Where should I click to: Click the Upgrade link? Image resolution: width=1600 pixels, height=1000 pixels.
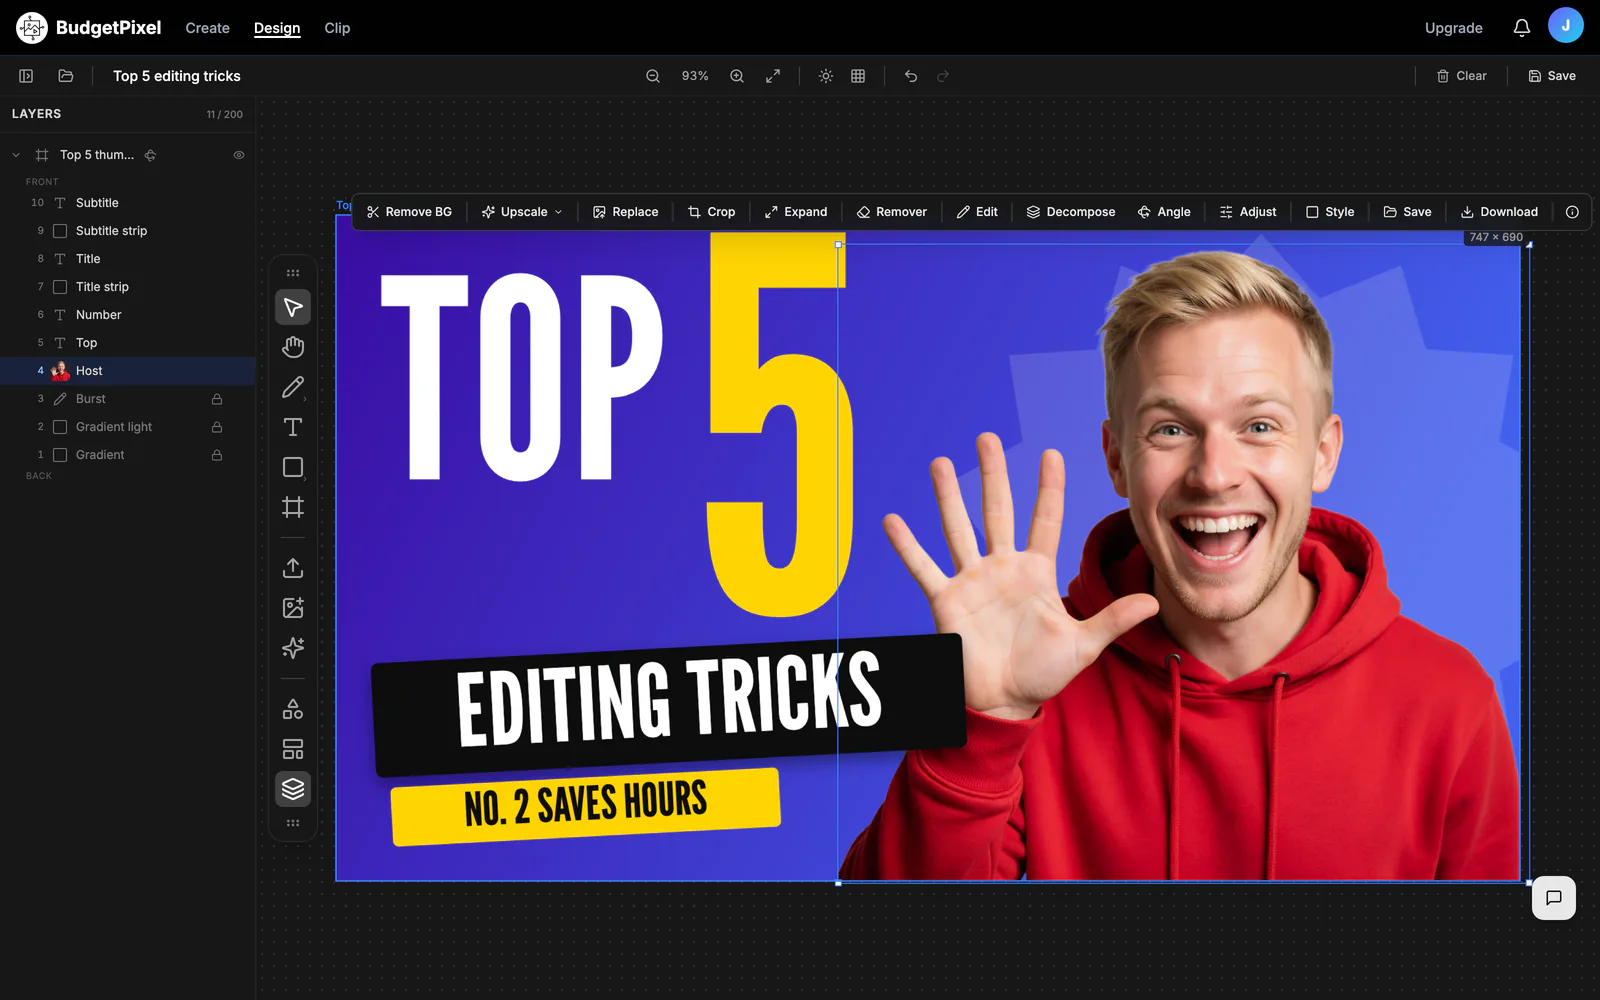1454,28
